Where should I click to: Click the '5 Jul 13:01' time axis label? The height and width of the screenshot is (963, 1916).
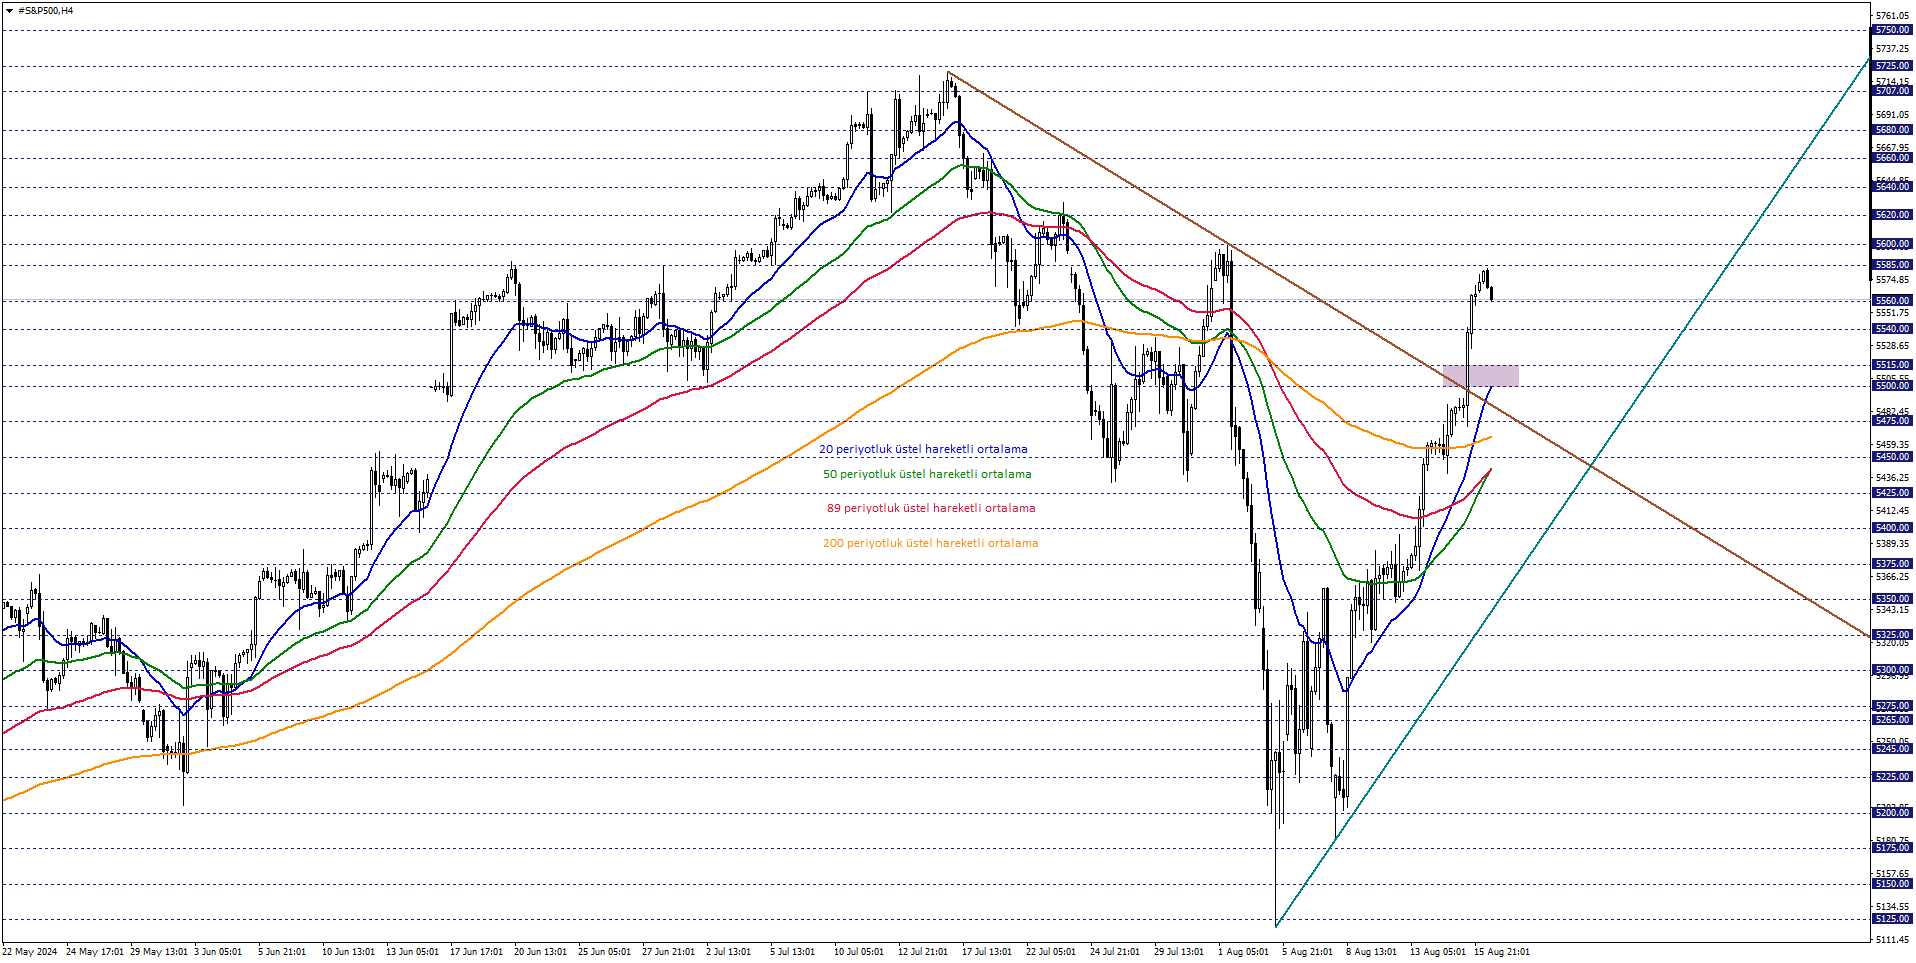click(x=792, y=952)
